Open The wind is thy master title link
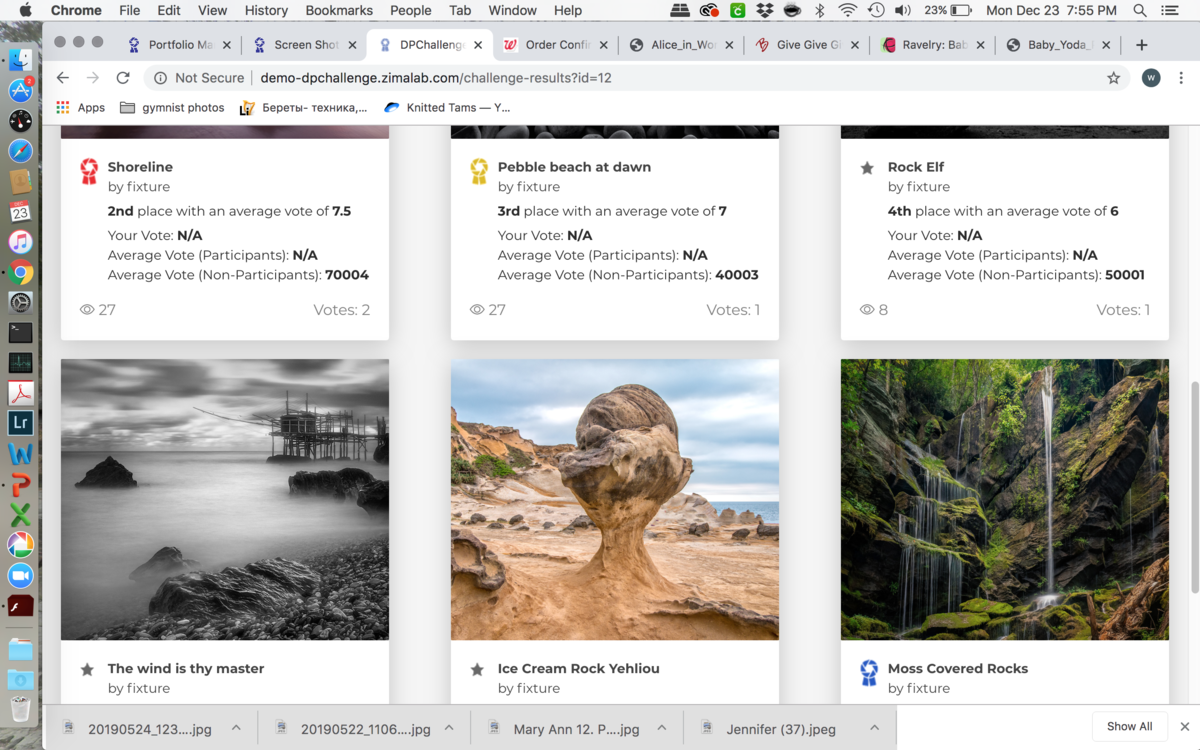Image resolution: width=1200 pixels, height=750 pixels. pos(186,668)
